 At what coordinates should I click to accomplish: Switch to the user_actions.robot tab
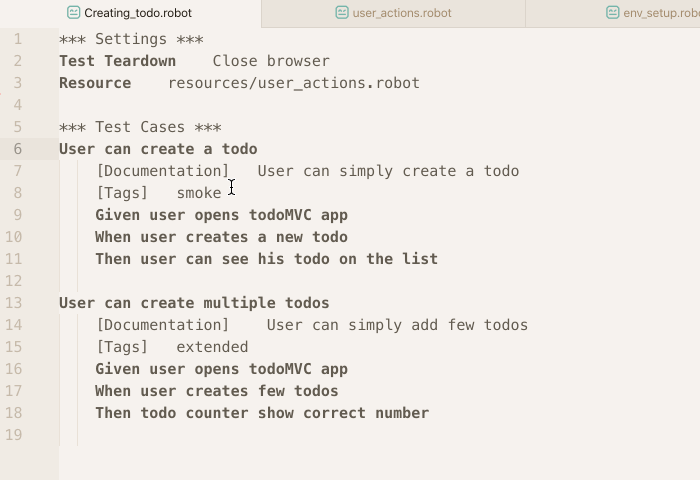click(x=393, y=13)
